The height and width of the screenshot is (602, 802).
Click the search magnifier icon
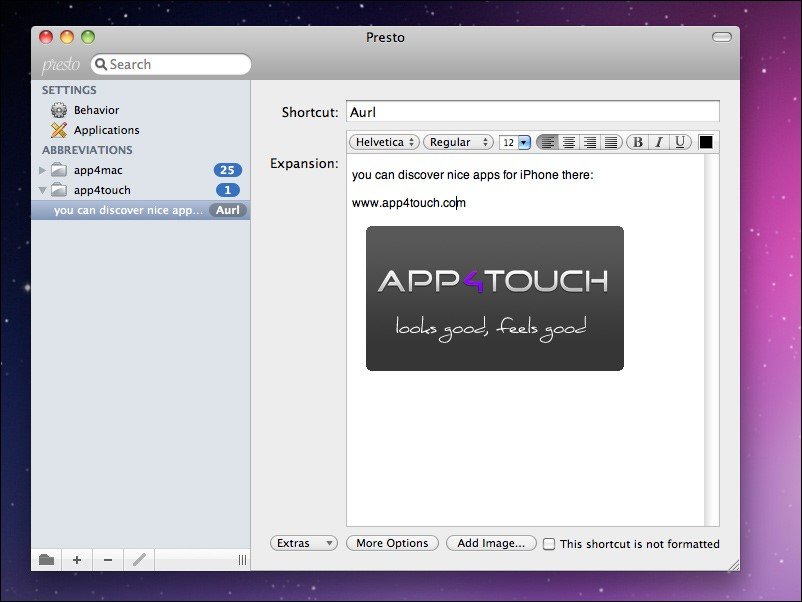click(x=101, y=64)
